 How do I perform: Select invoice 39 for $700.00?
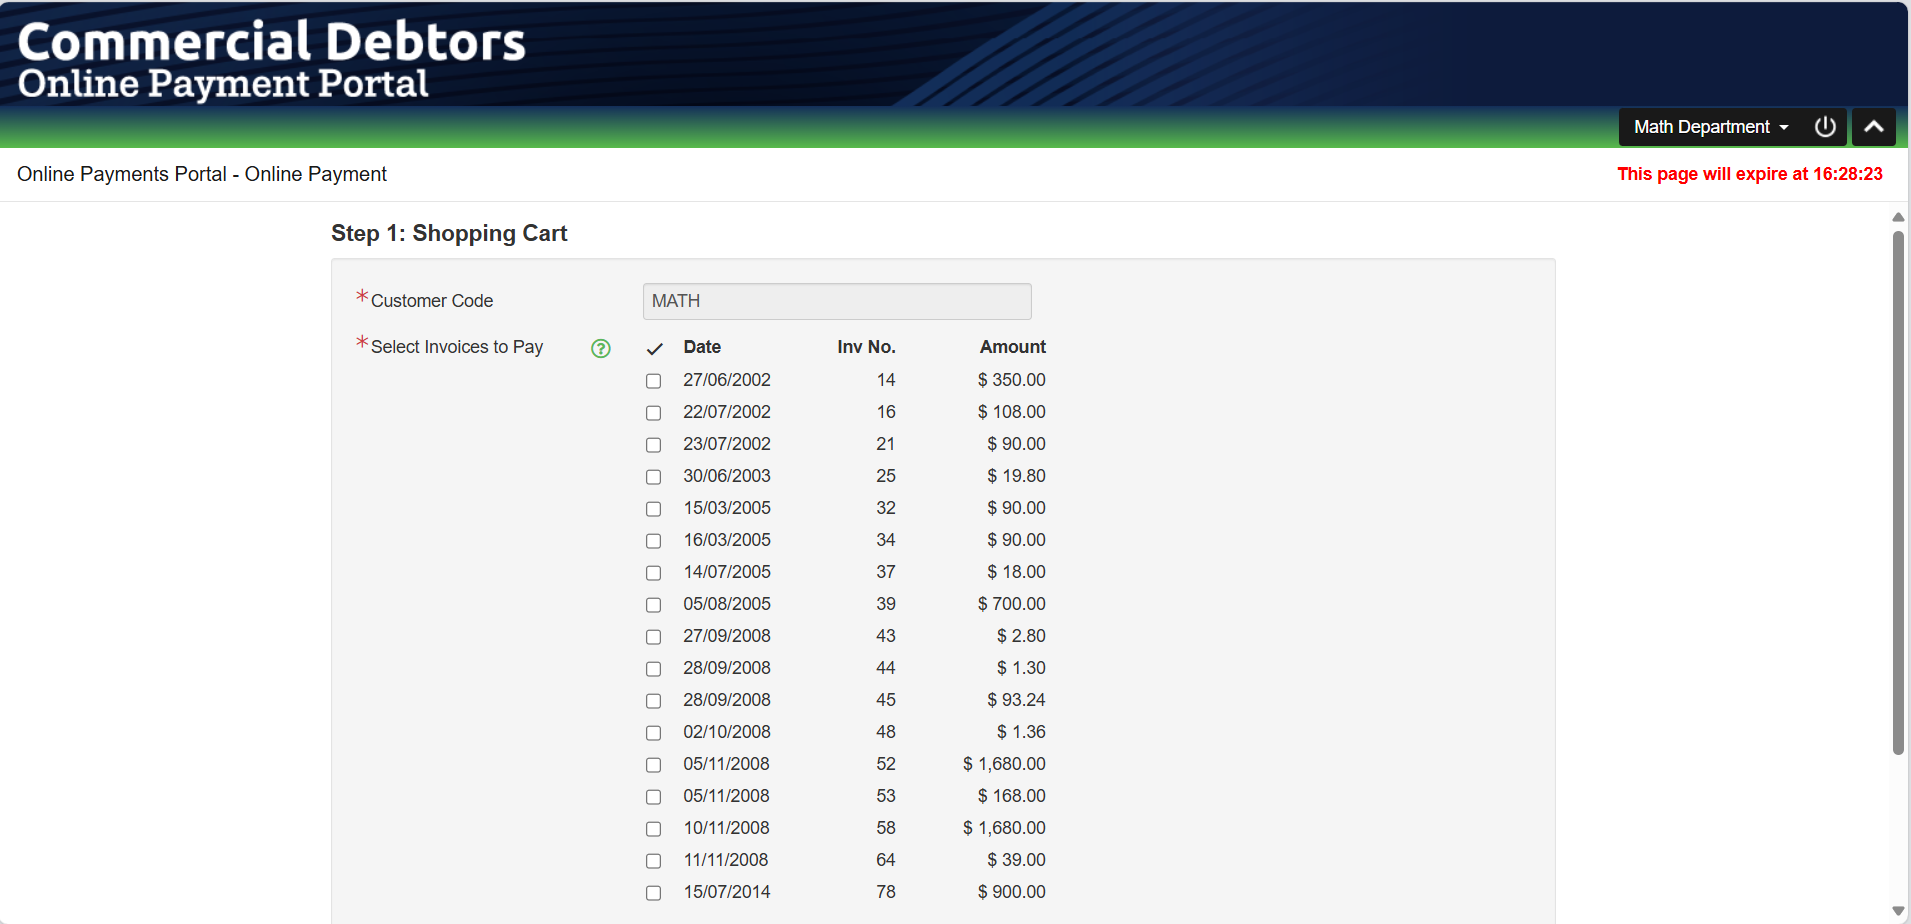click(654, 605)
